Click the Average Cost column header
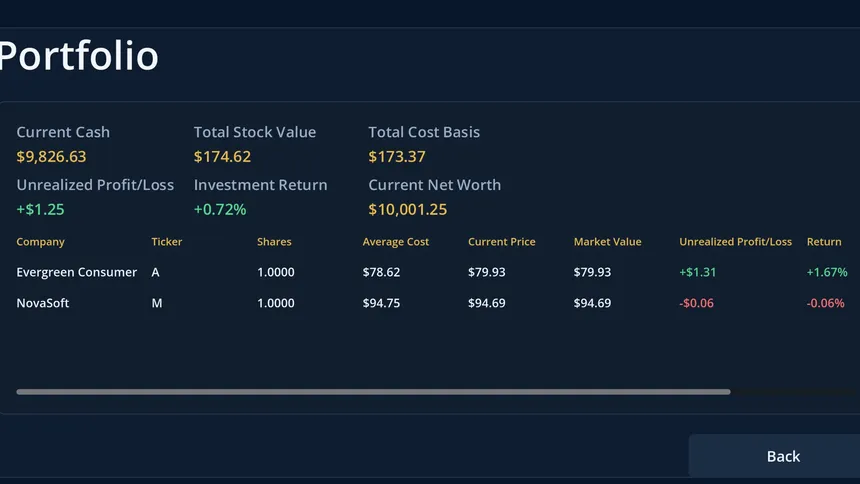Viewport: 860px width, 484px height. tap(395, 242)
